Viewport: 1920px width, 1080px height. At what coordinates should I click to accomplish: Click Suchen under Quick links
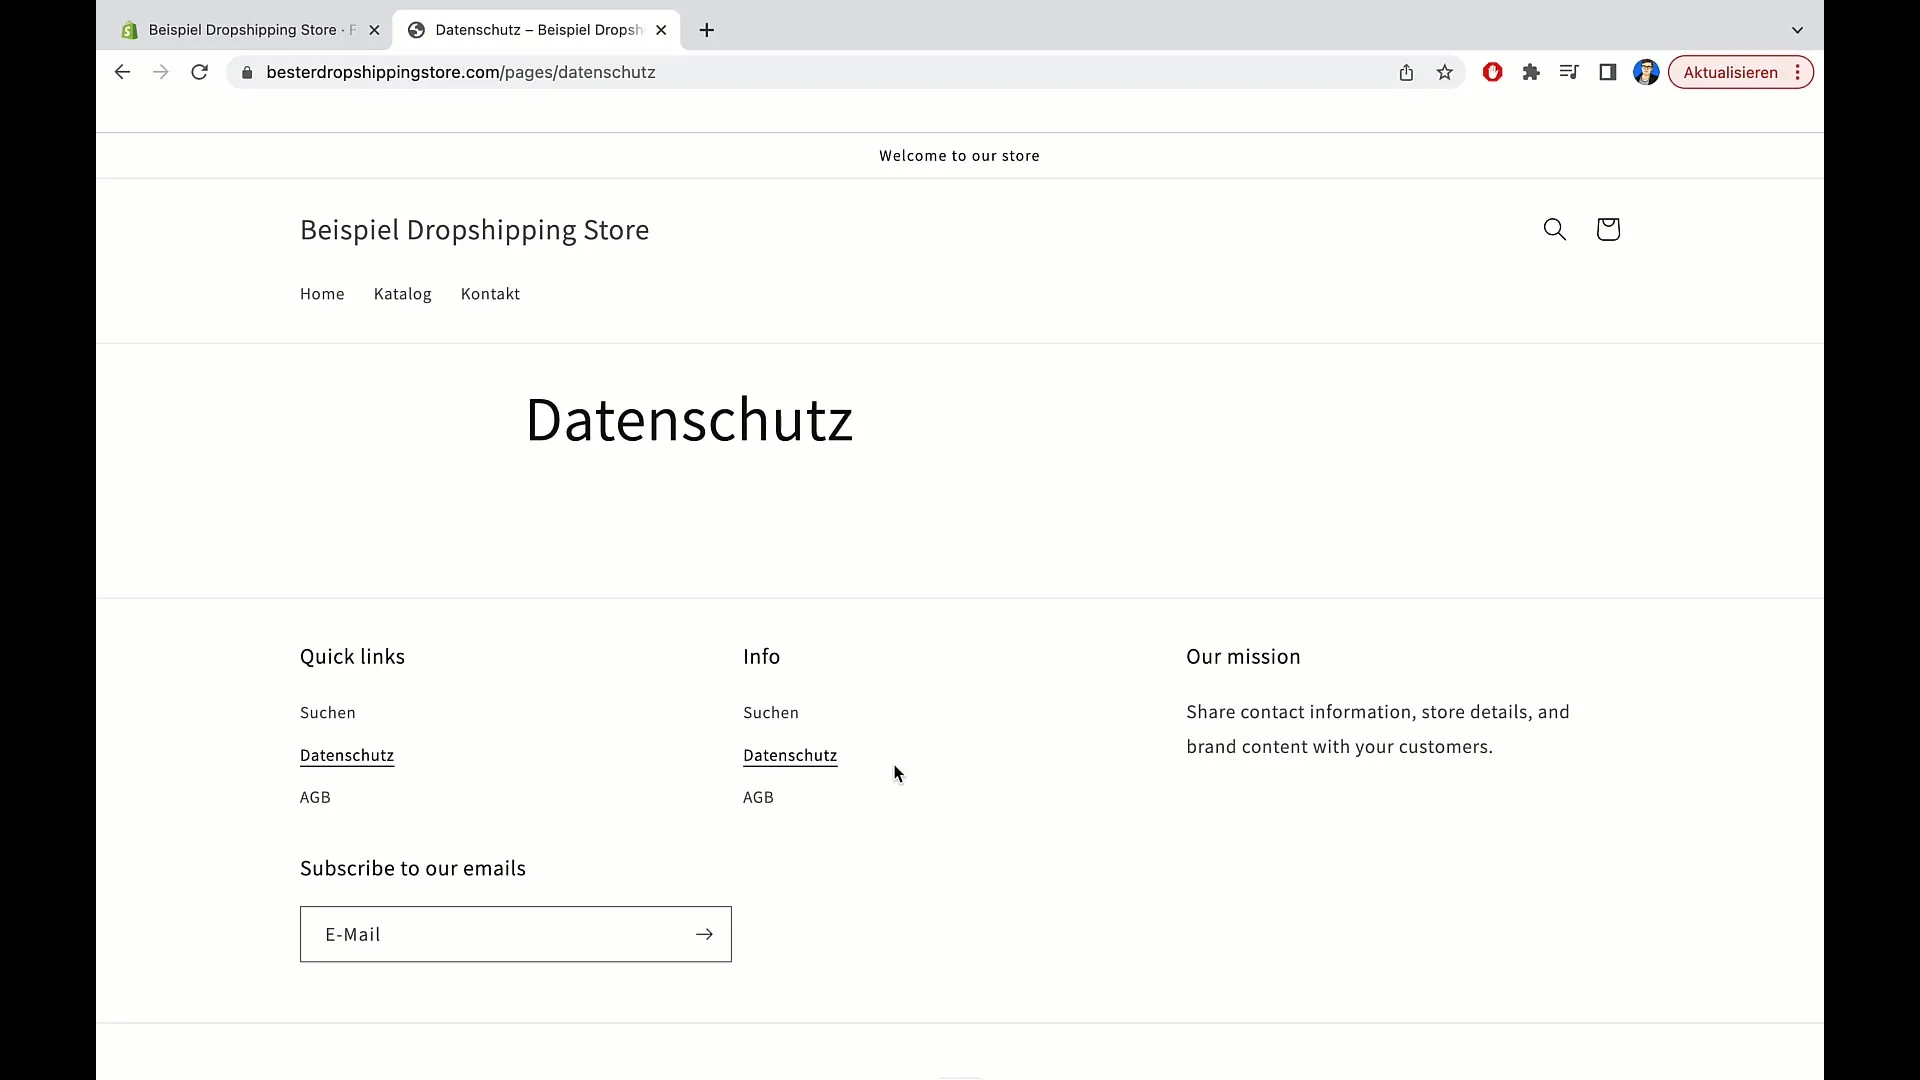[x=328, y=713]
